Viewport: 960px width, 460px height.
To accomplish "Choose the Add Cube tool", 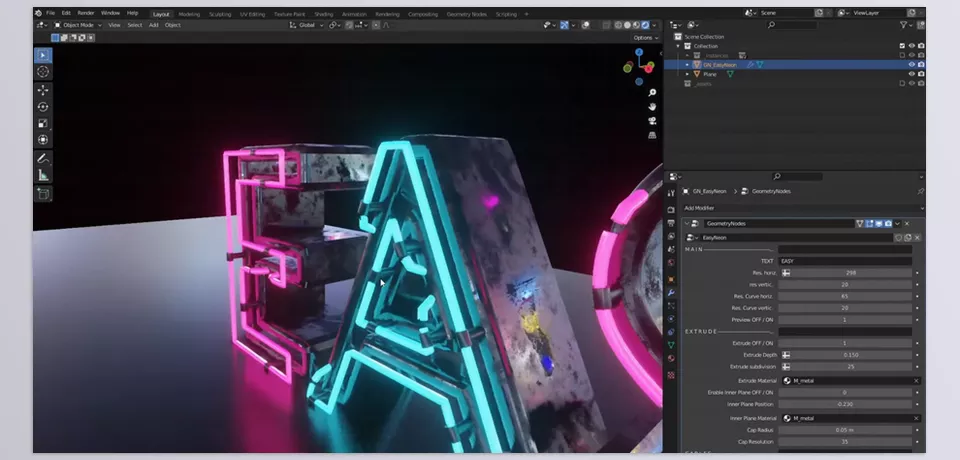I will pos(43,194).
